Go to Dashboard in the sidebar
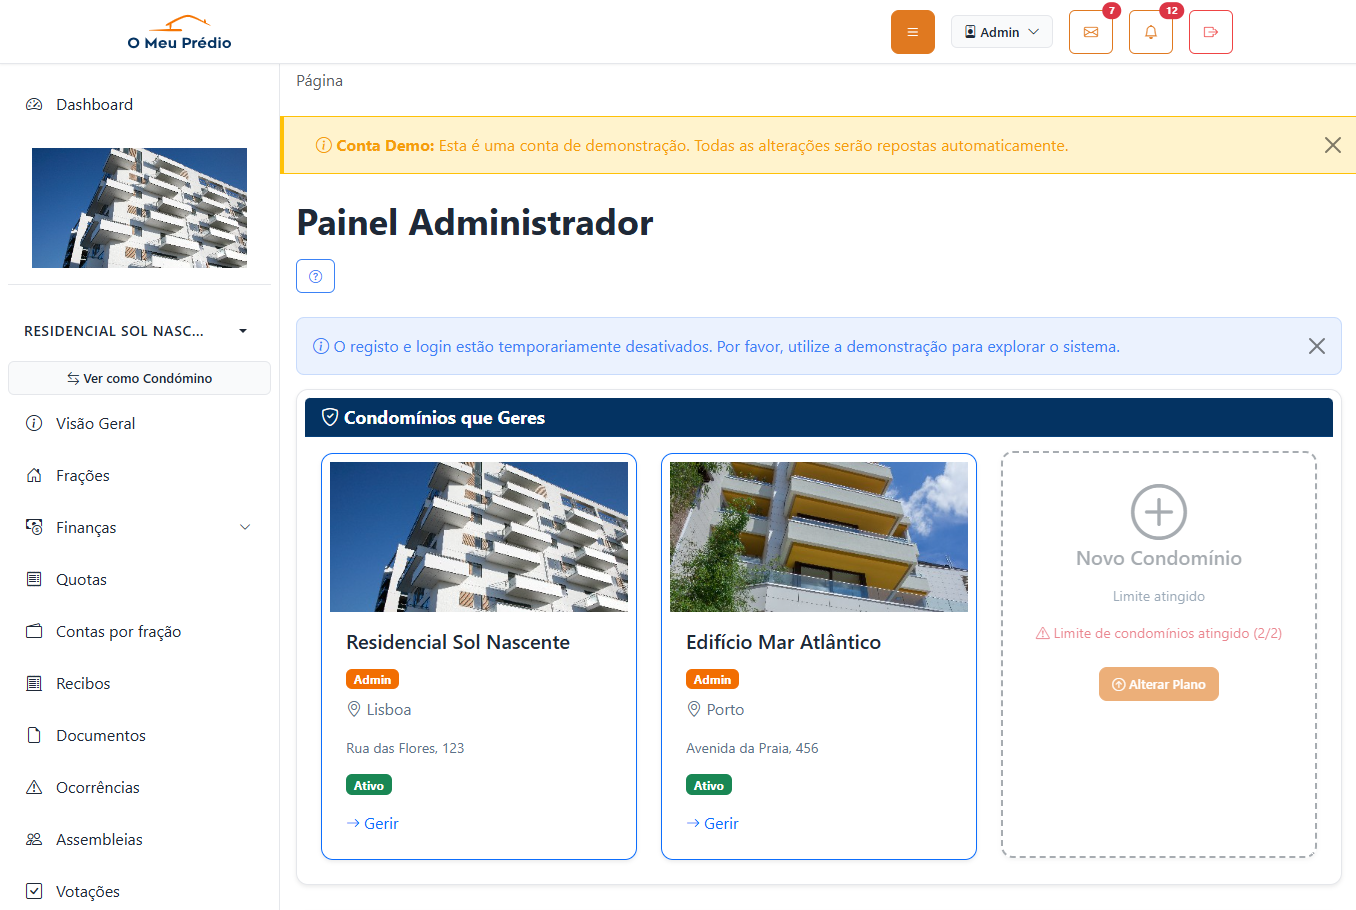The height and width of the screenshot is (910, 1356). (x=95, y=104)
